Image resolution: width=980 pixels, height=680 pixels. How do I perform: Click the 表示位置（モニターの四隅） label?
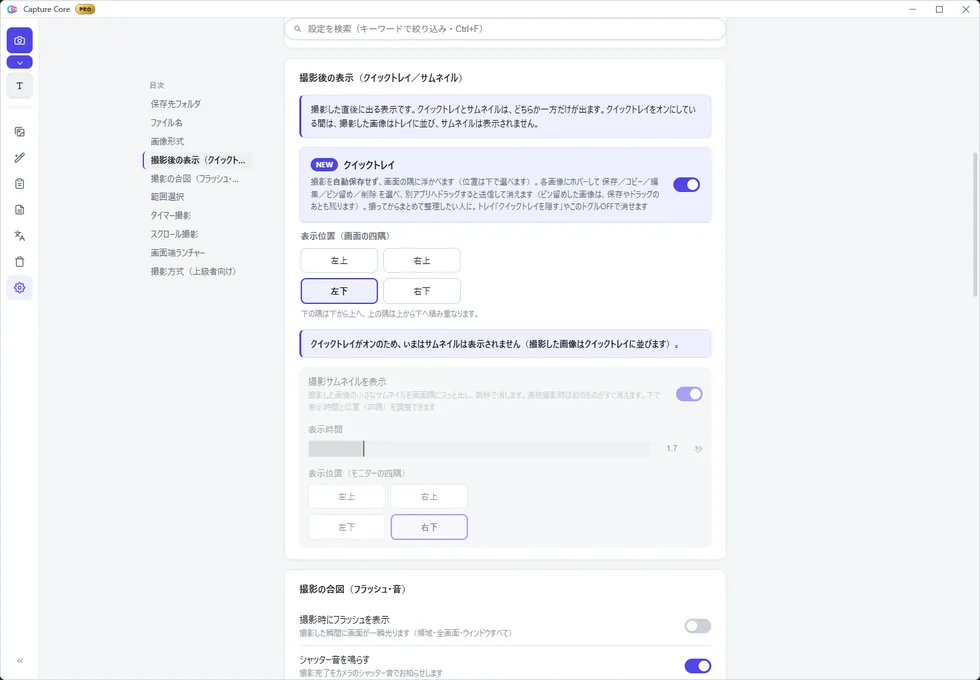click(356, 474)
